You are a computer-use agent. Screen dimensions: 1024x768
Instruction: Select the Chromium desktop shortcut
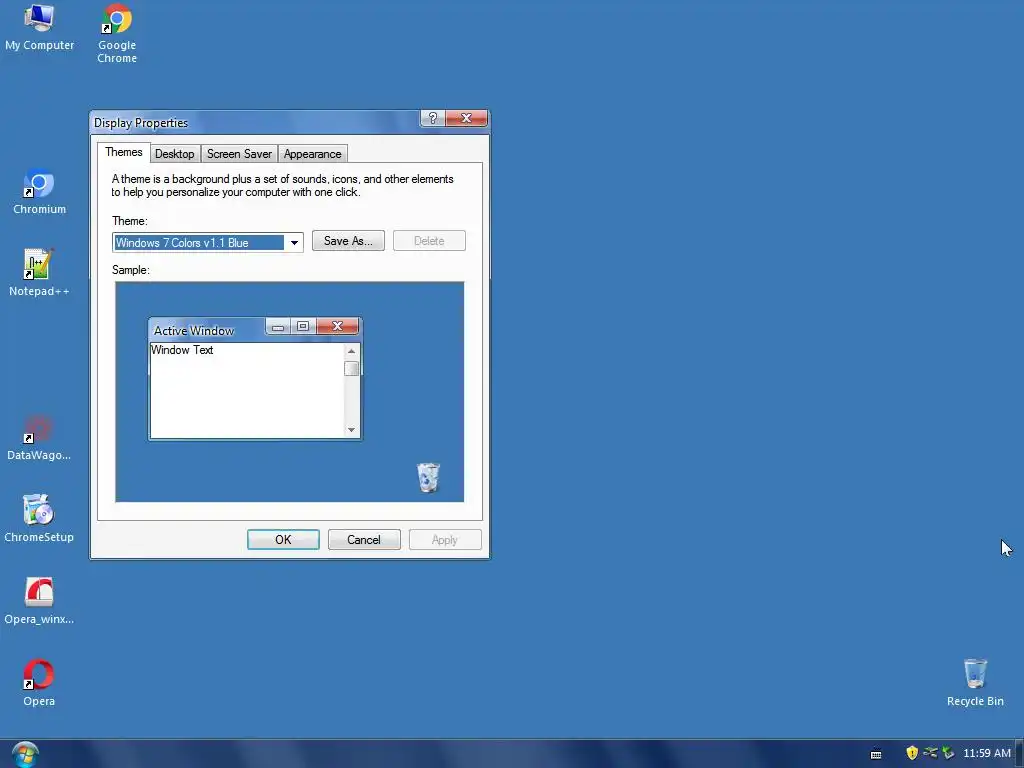pos(39,192)
